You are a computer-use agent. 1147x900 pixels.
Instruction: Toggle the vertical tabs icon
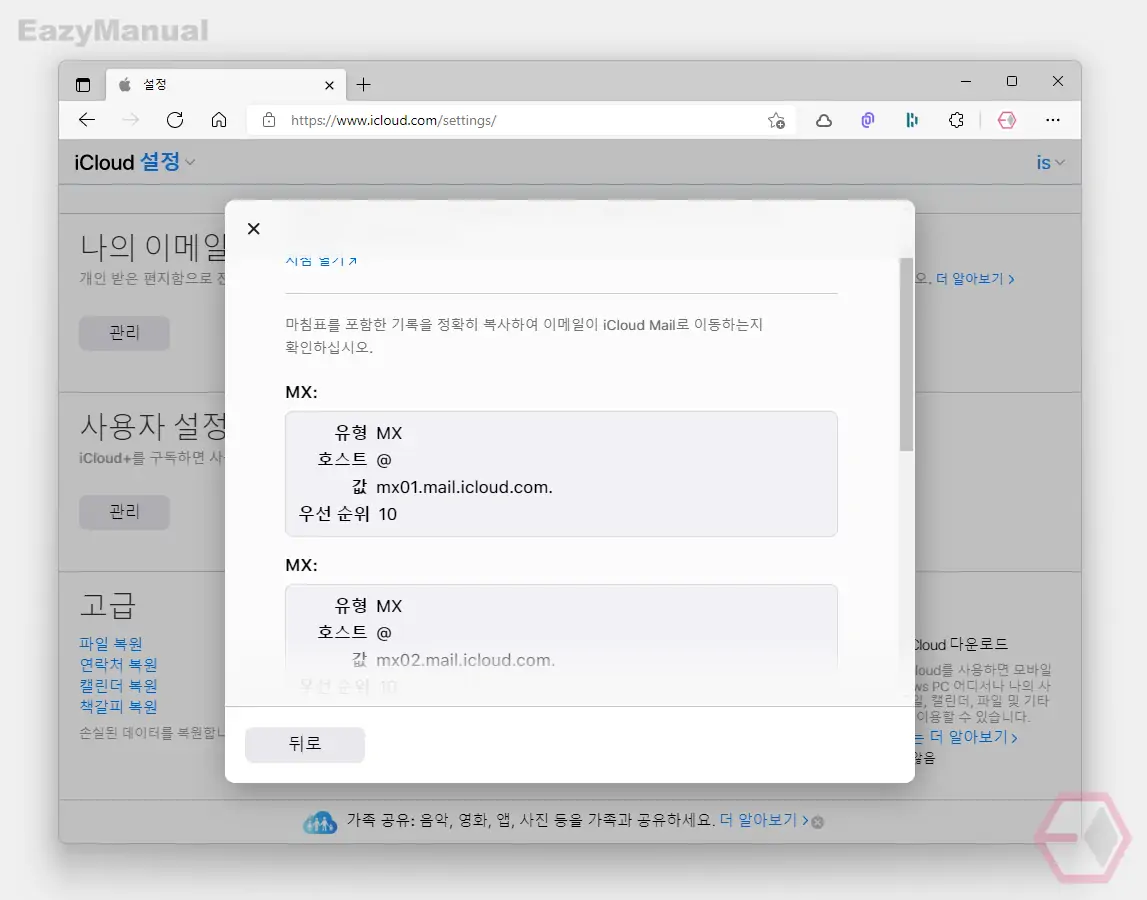[x=83, y=85]
